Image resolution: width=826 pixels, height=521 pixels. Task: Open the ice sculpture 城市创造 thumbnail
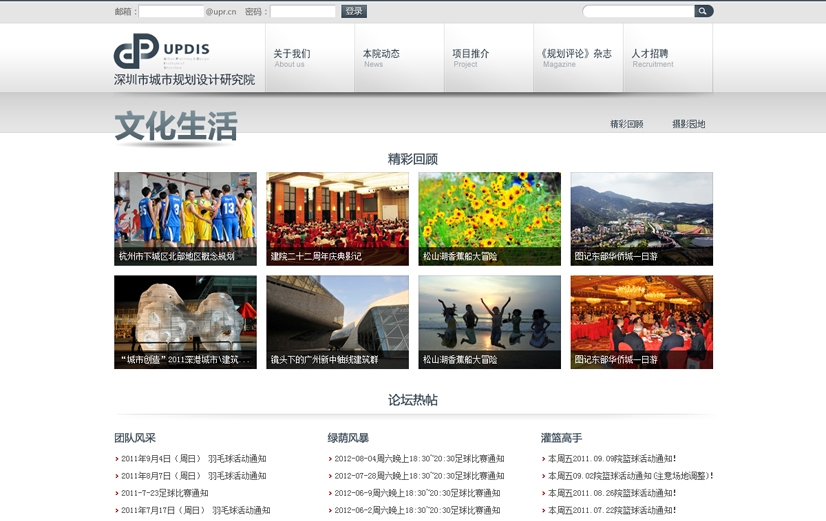[185, 322]
